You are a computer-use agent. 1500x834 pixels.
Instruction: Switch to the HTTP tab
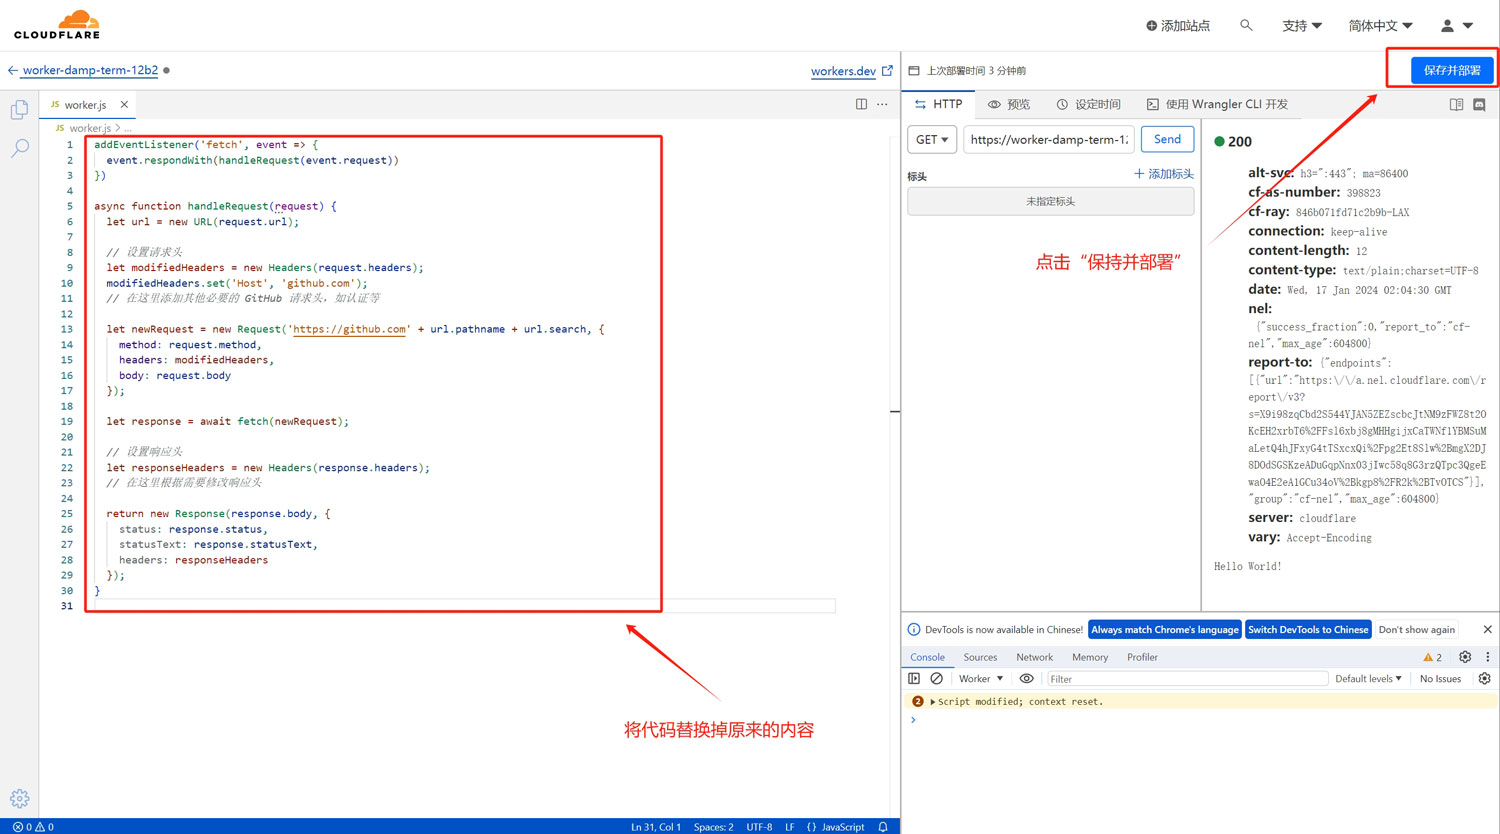[939, 104]
